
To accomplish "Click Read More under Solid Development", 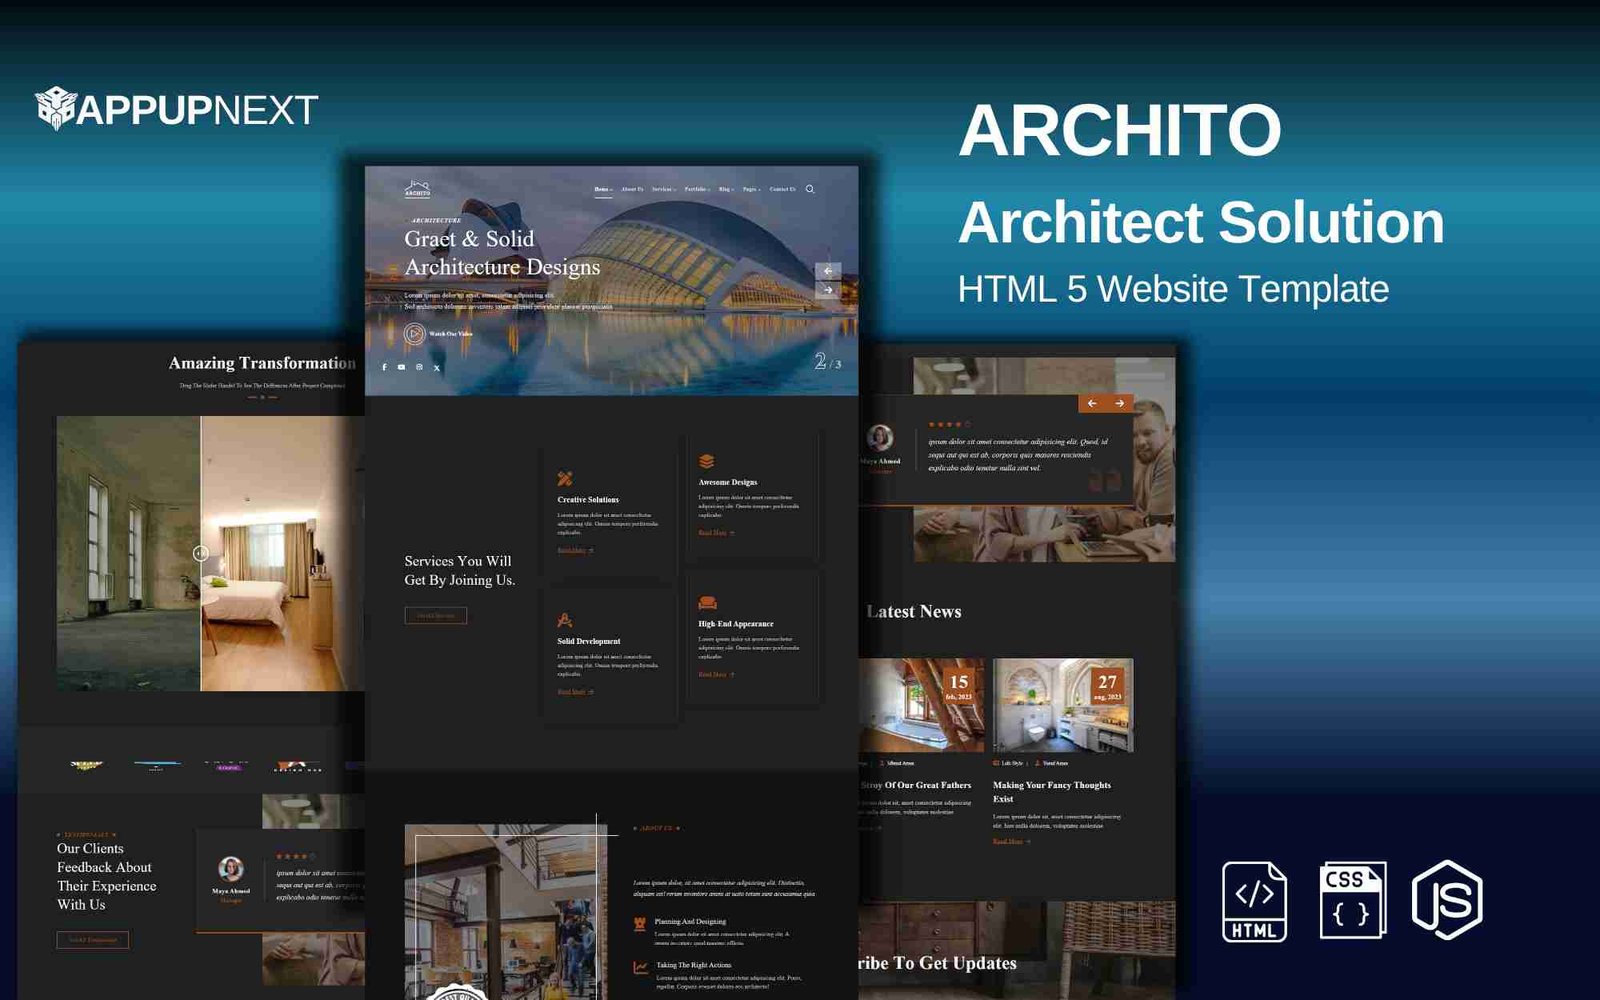I will tap(575, 692).
